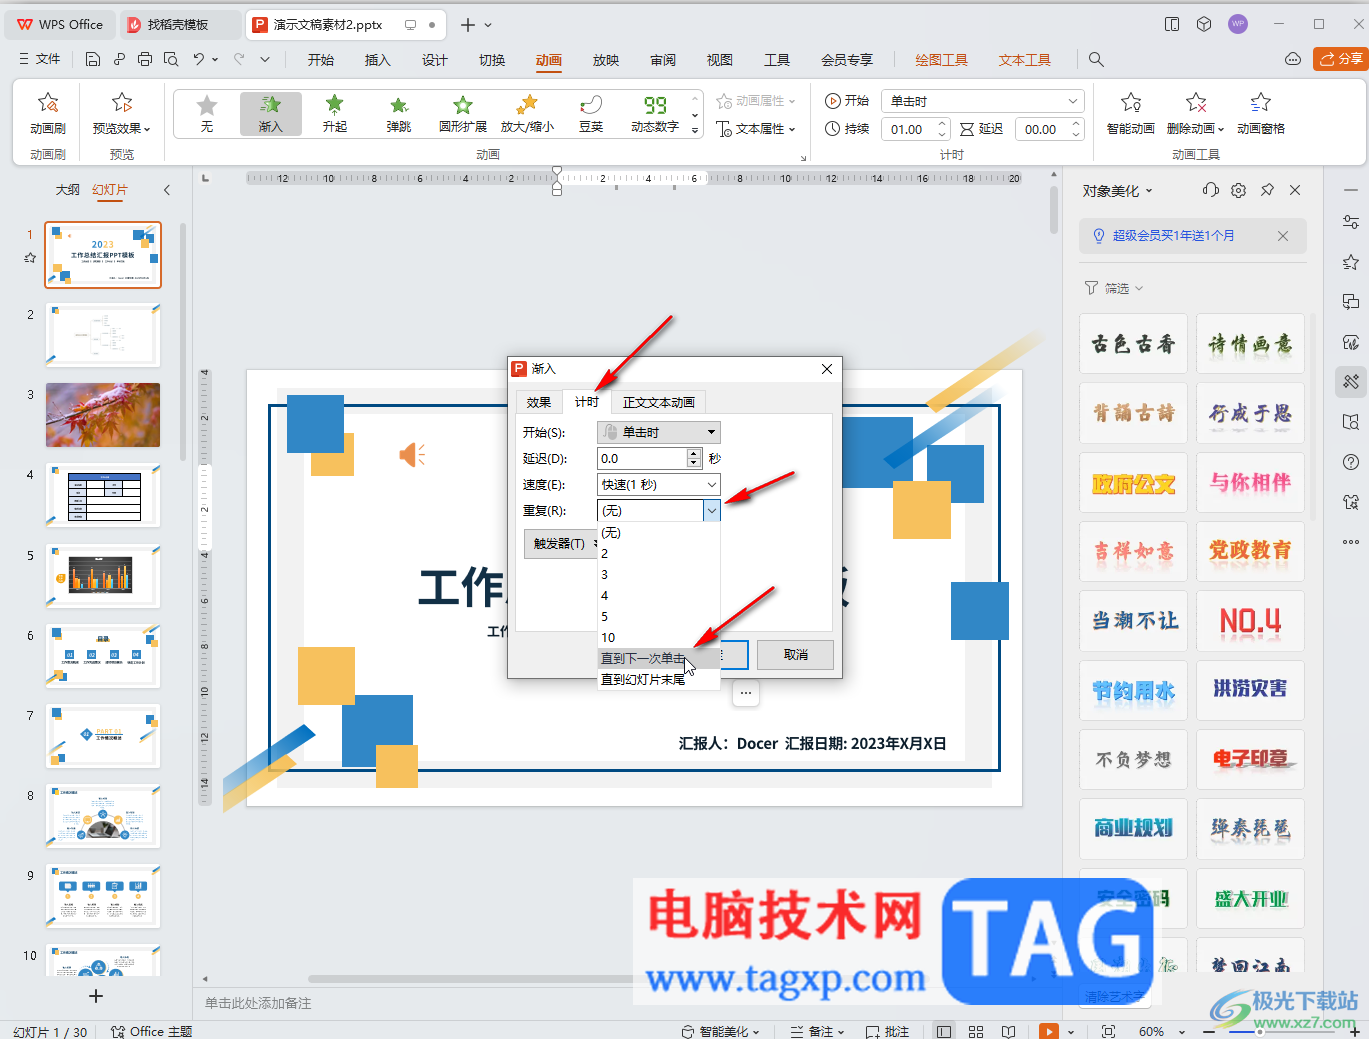Select 直到幻灯片末尾 repeat option
This screenshot has height=1039, width=1369.
pos(658,679)
